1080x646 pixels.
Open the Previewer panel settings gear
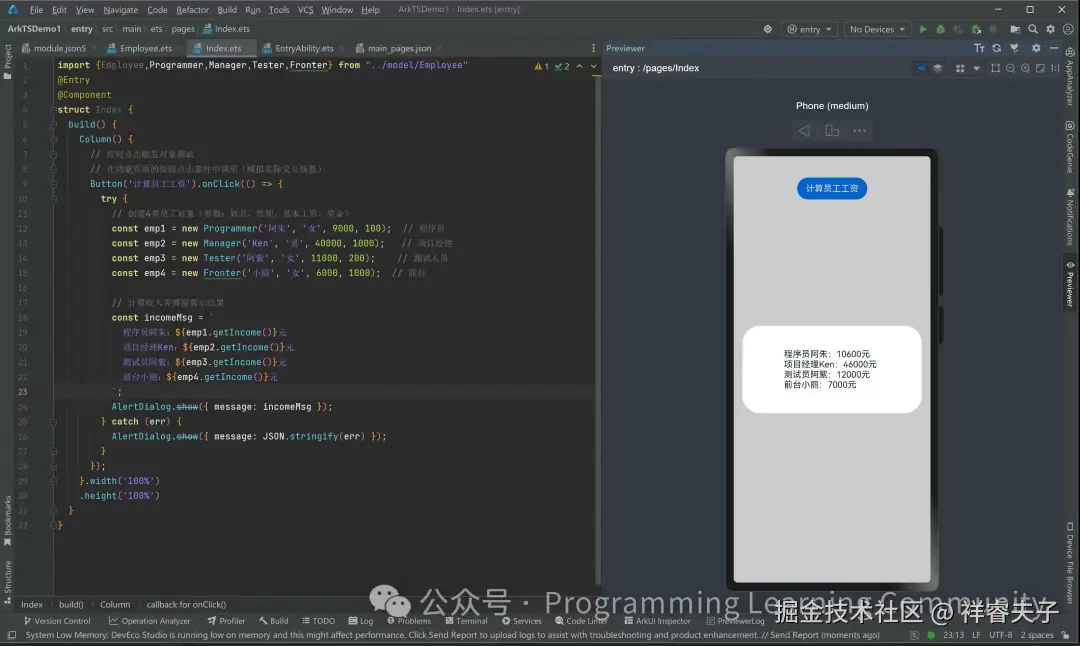[1036, 48]
